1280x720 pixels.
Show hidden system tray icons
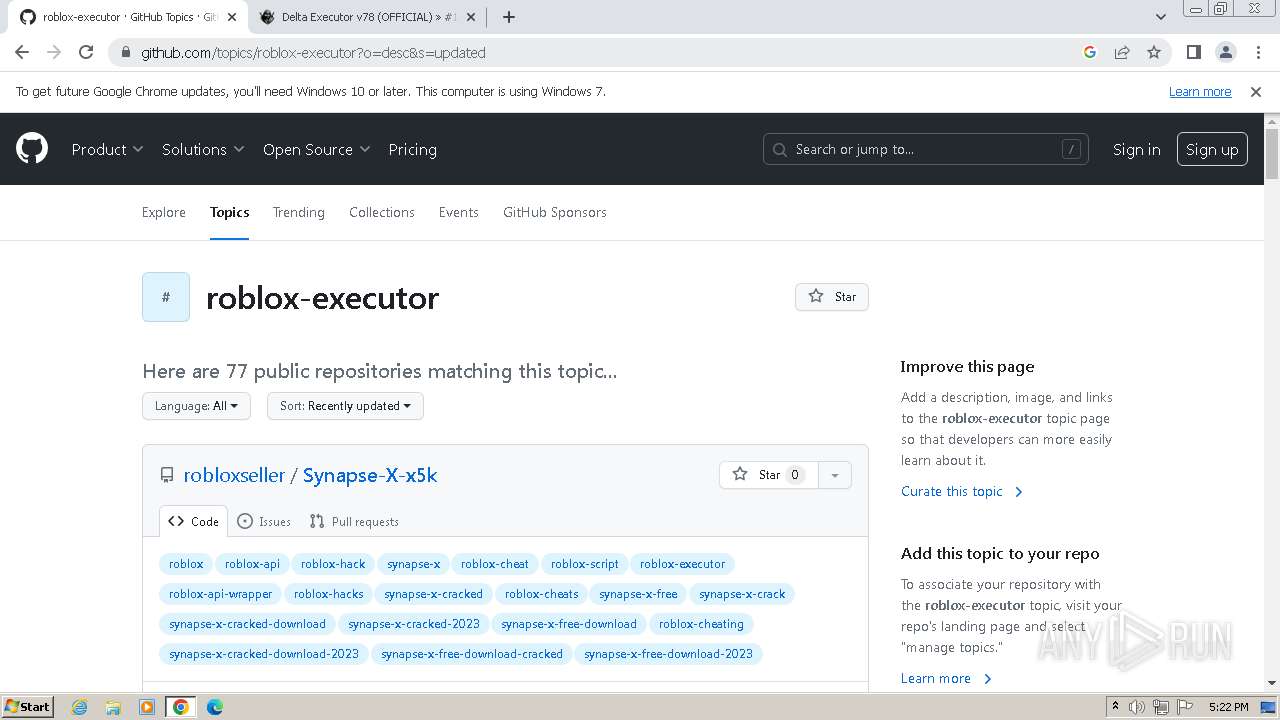[1115, 707]
